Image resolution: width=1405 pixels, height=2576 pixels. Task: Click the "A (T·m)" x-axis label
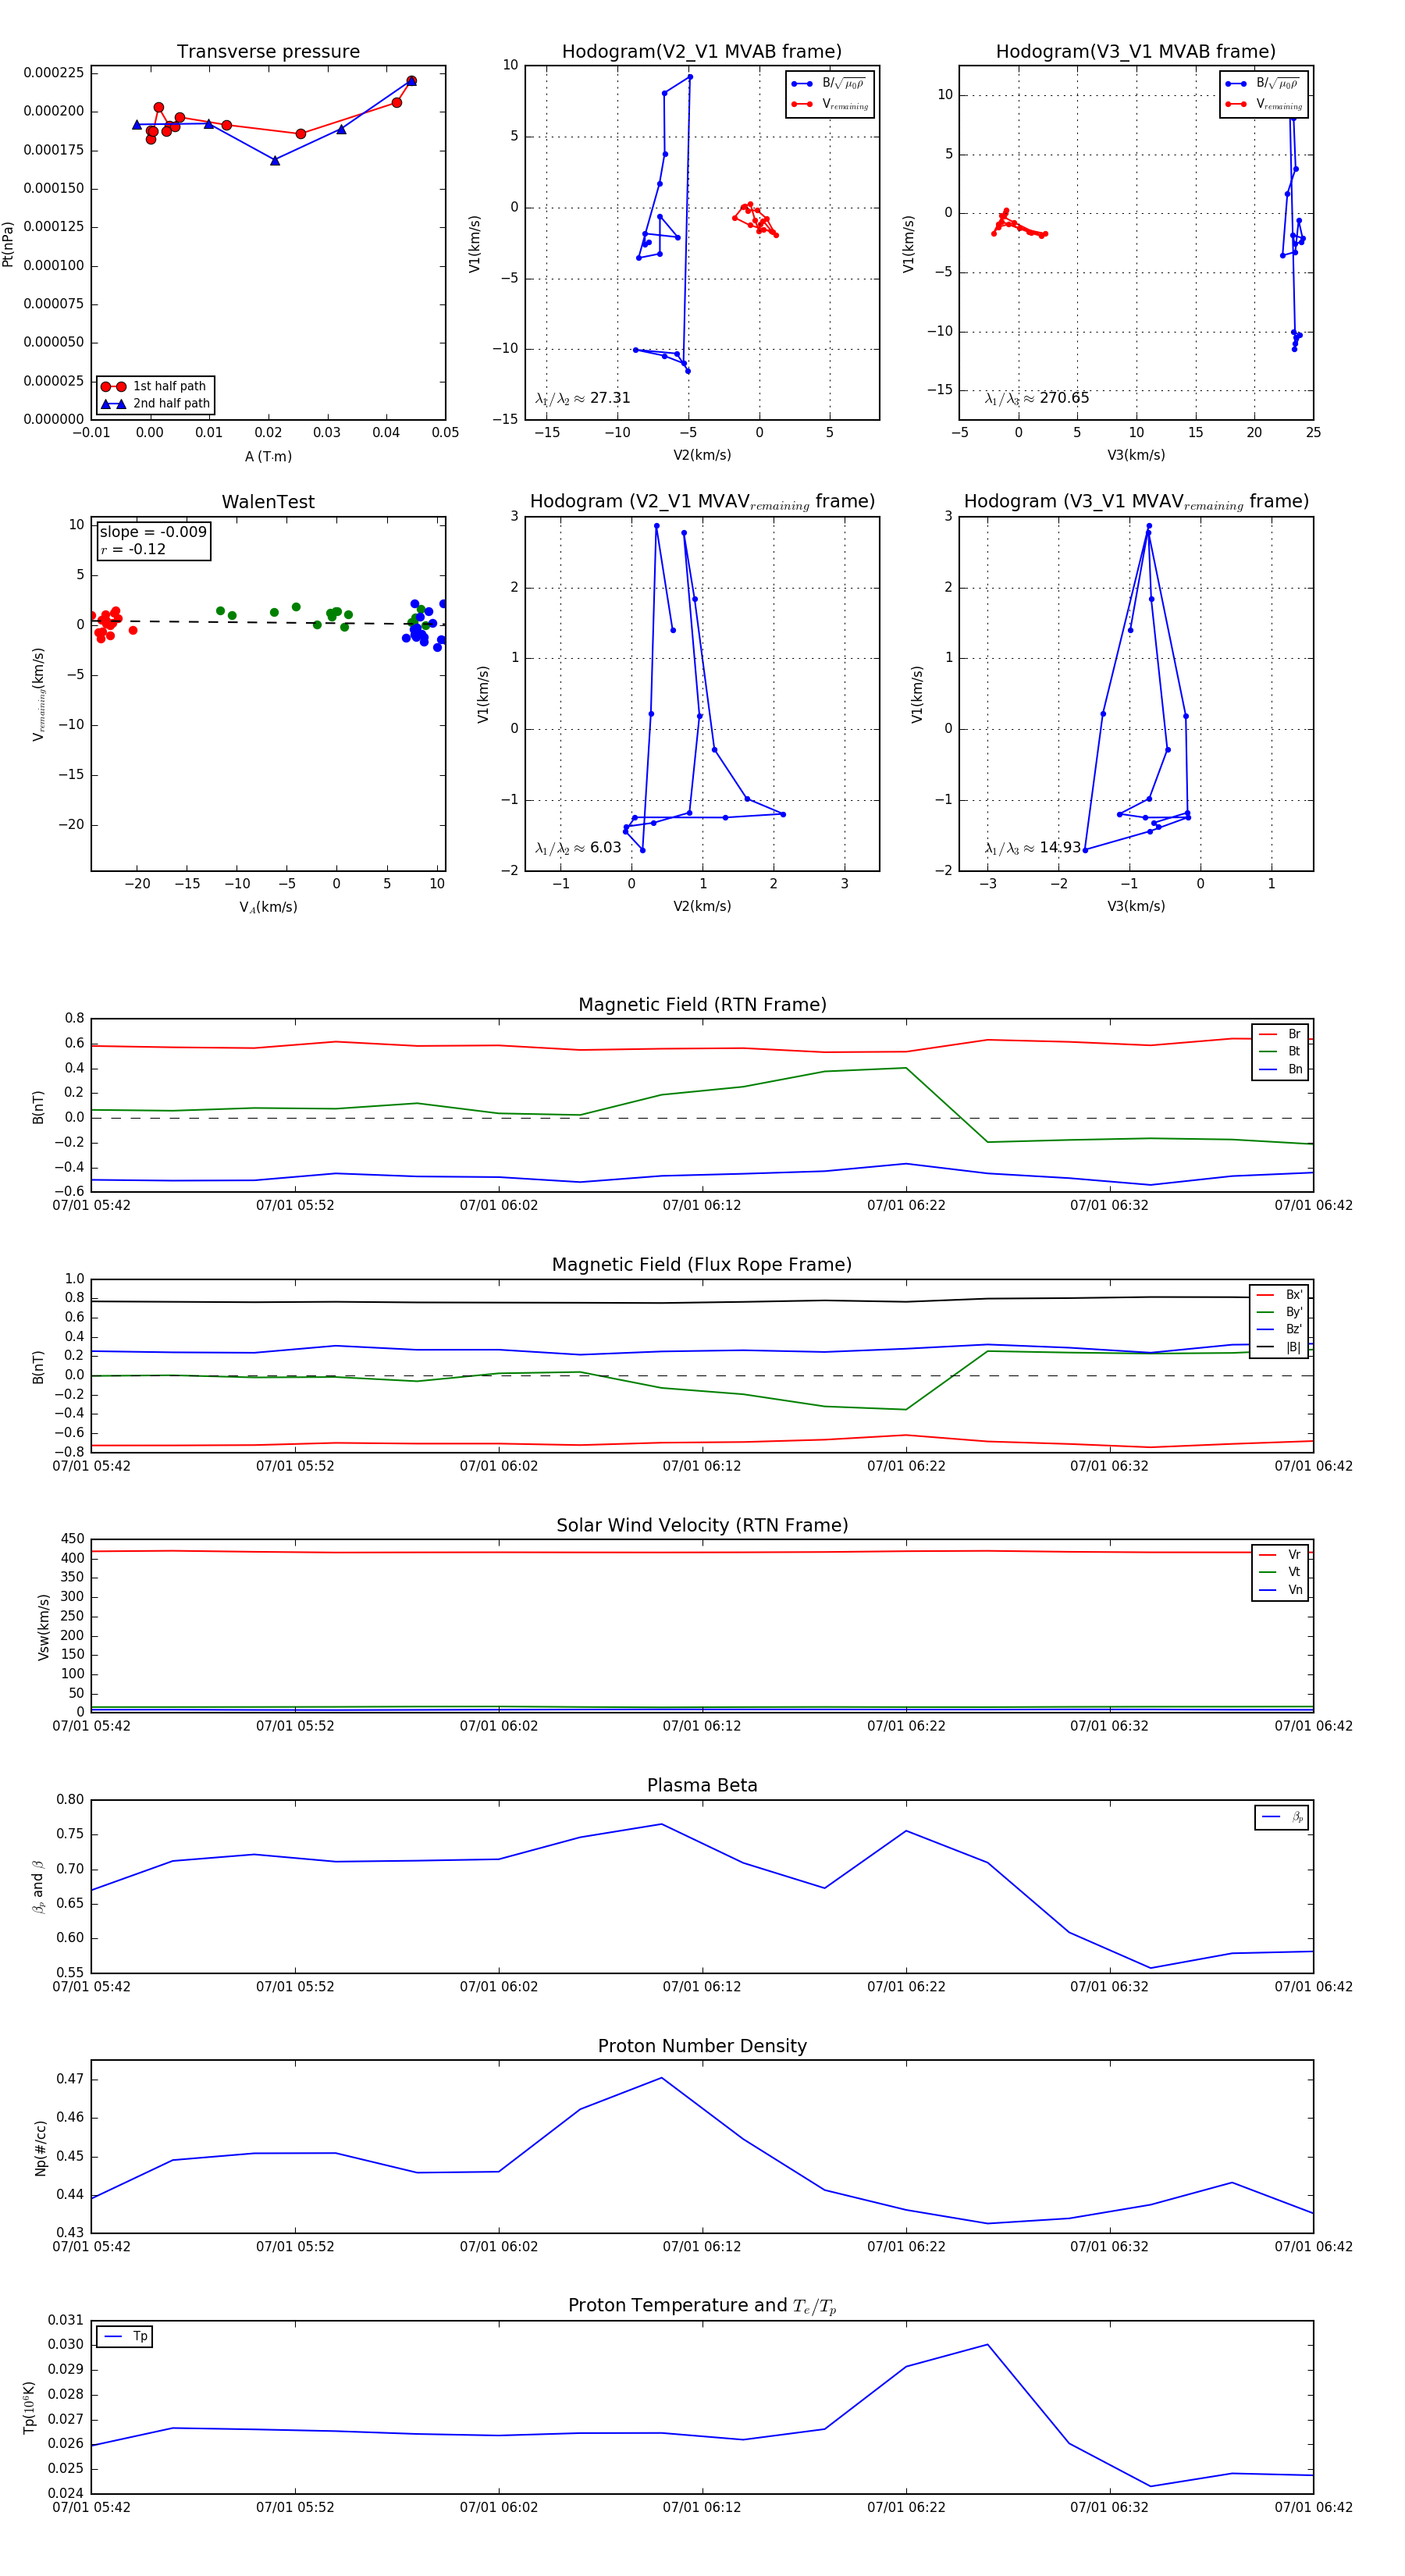tap(268, 456)
